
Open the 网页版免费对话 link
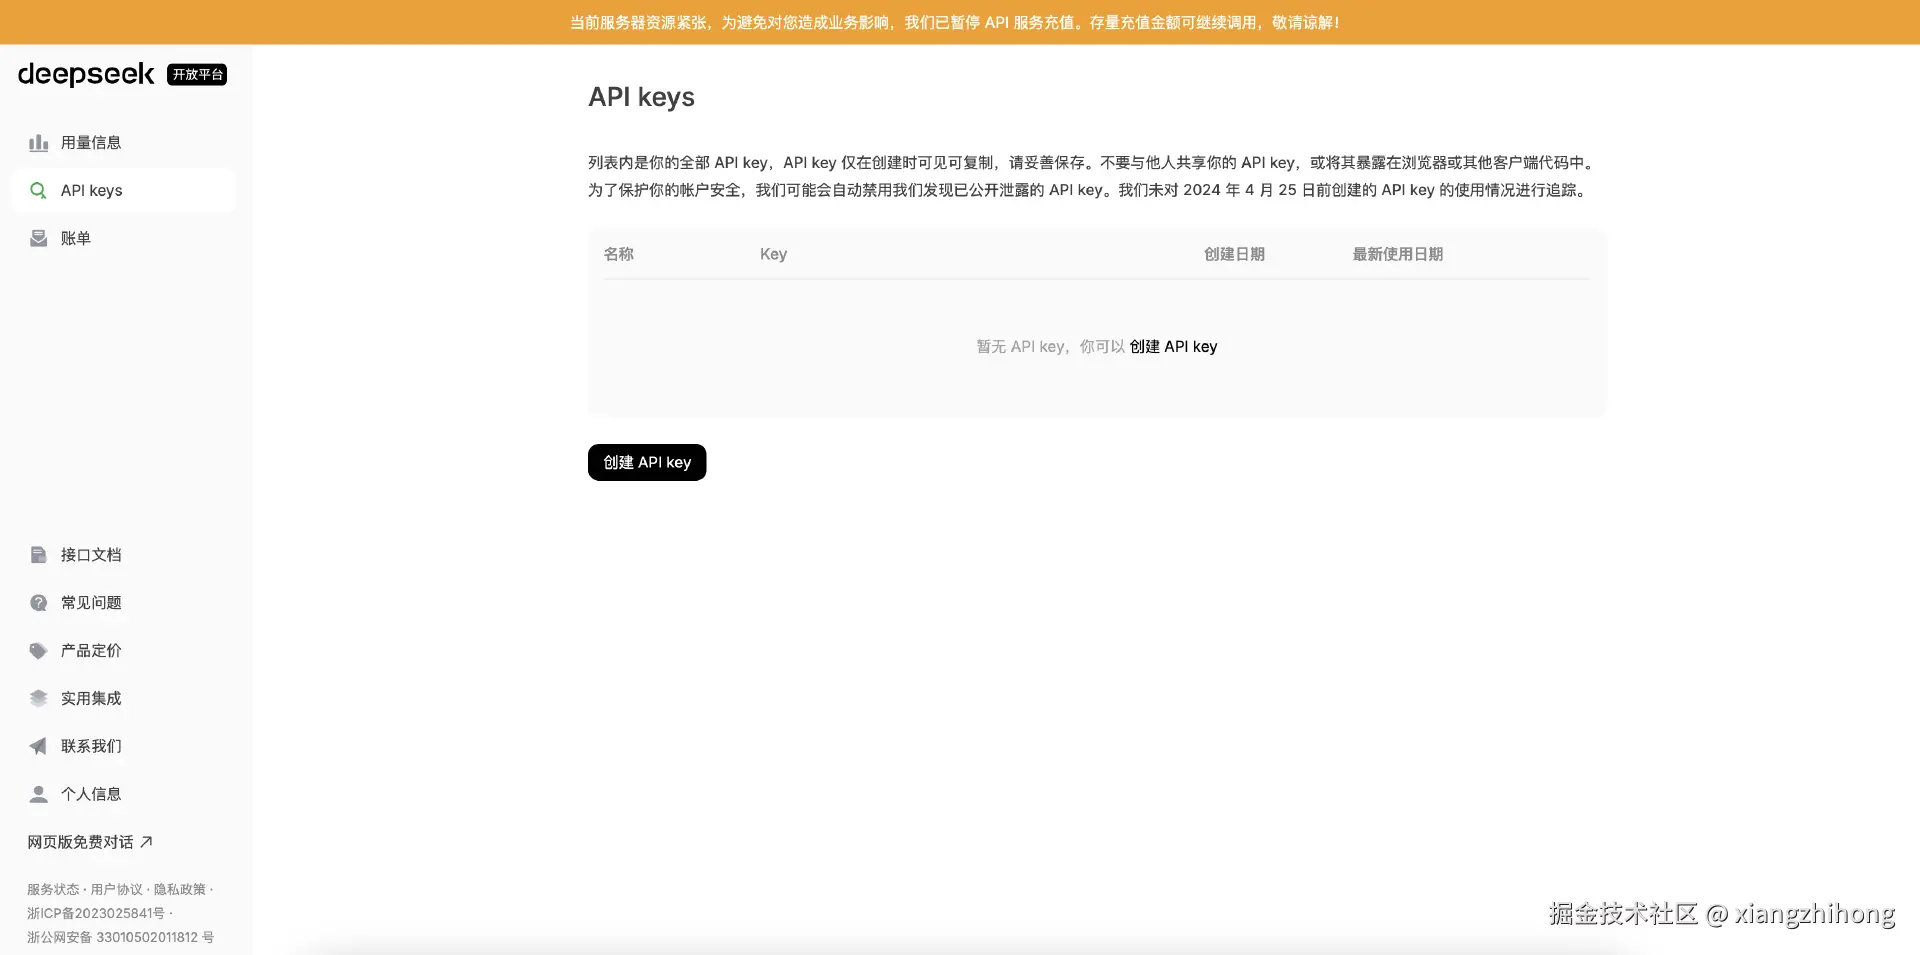tap(90, 842)
